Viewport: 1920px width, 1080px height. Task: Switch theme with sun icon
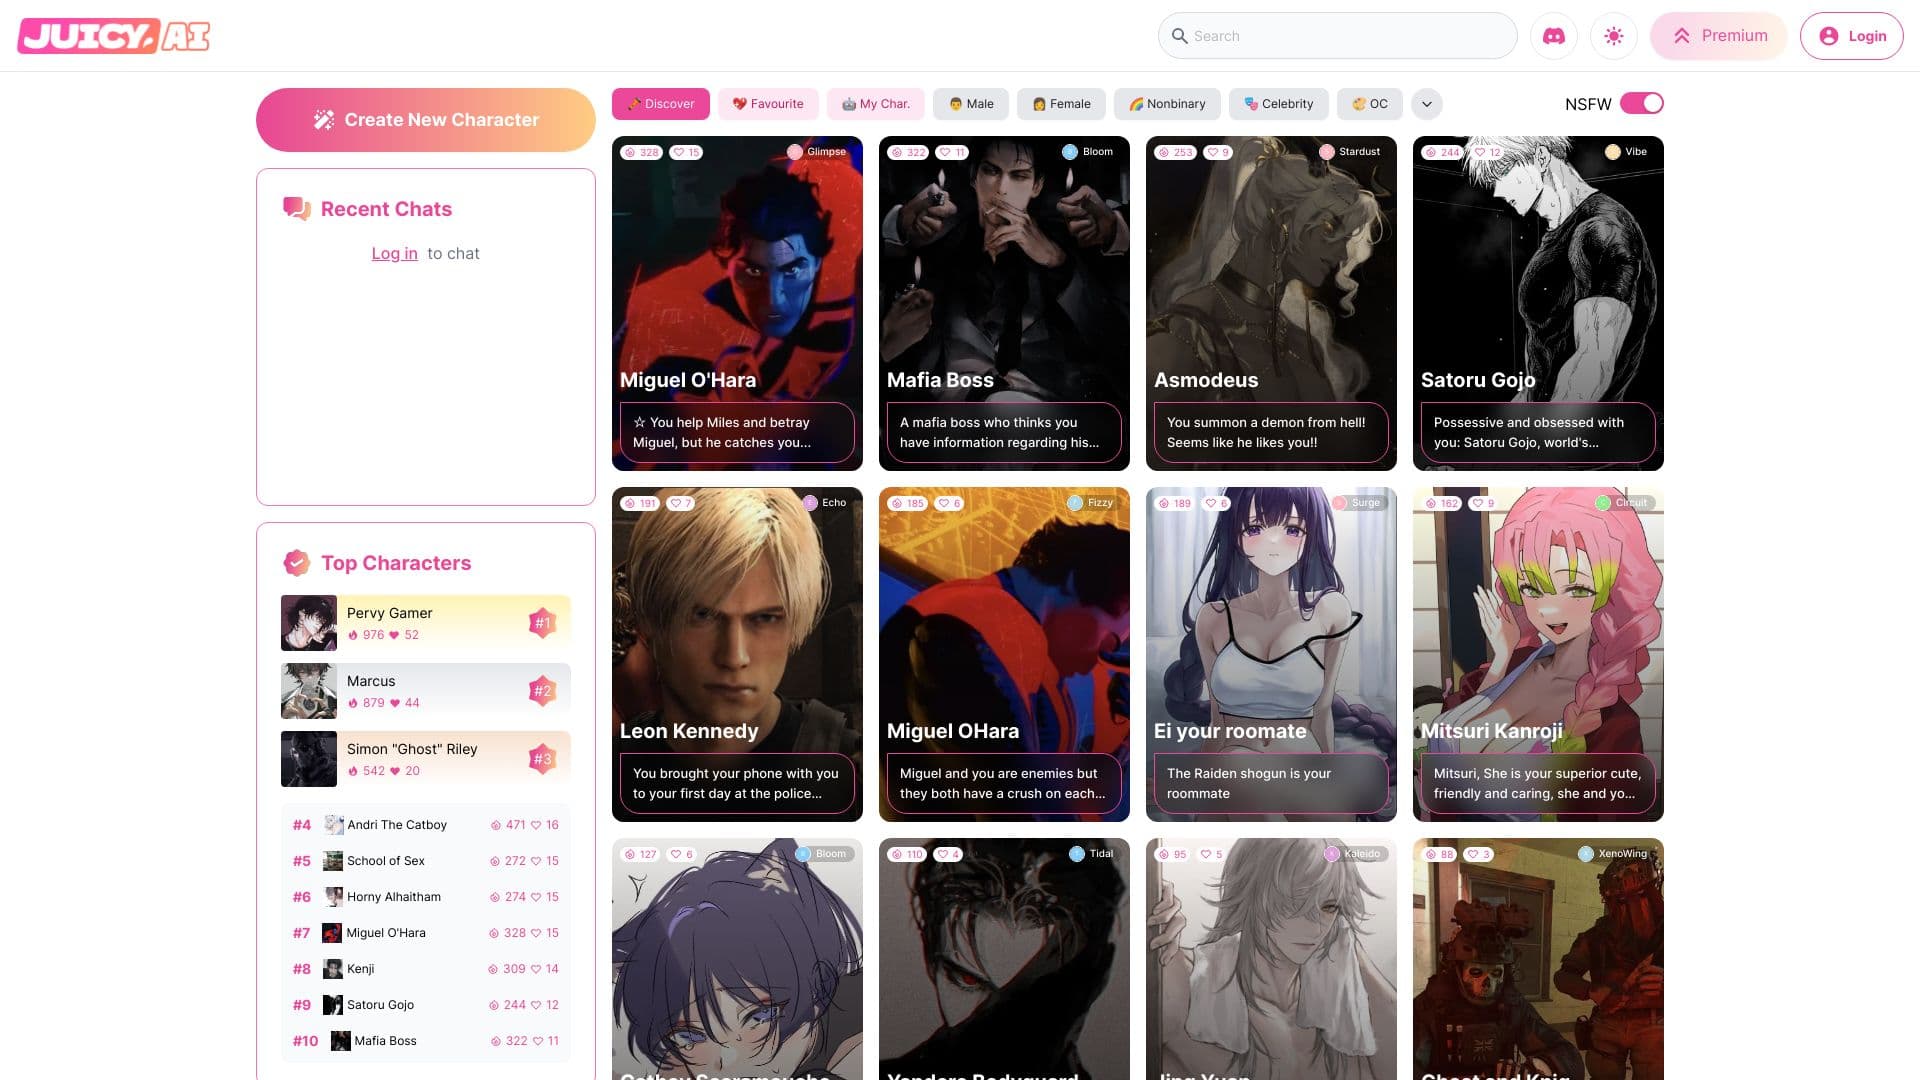click(x=1613, y=36)
